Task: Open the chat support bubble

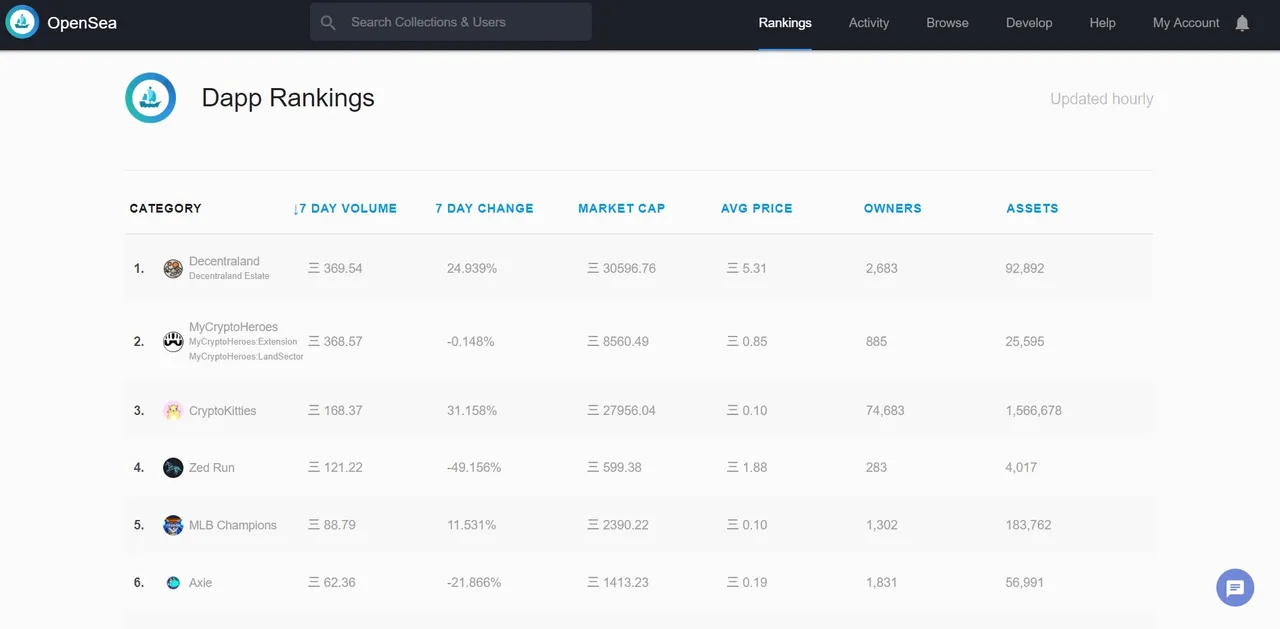Action: (x=1235, y=587)
